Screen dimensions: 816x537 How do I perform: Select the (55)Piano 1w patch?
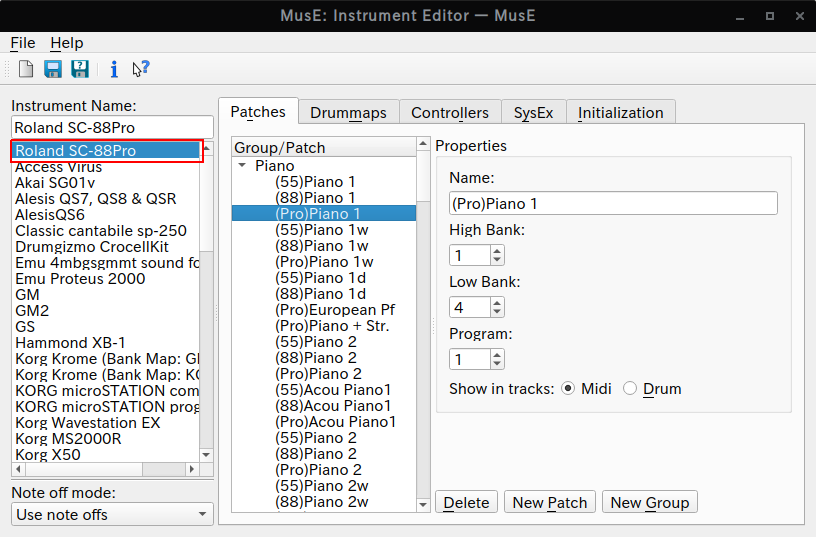click(324, 229)
